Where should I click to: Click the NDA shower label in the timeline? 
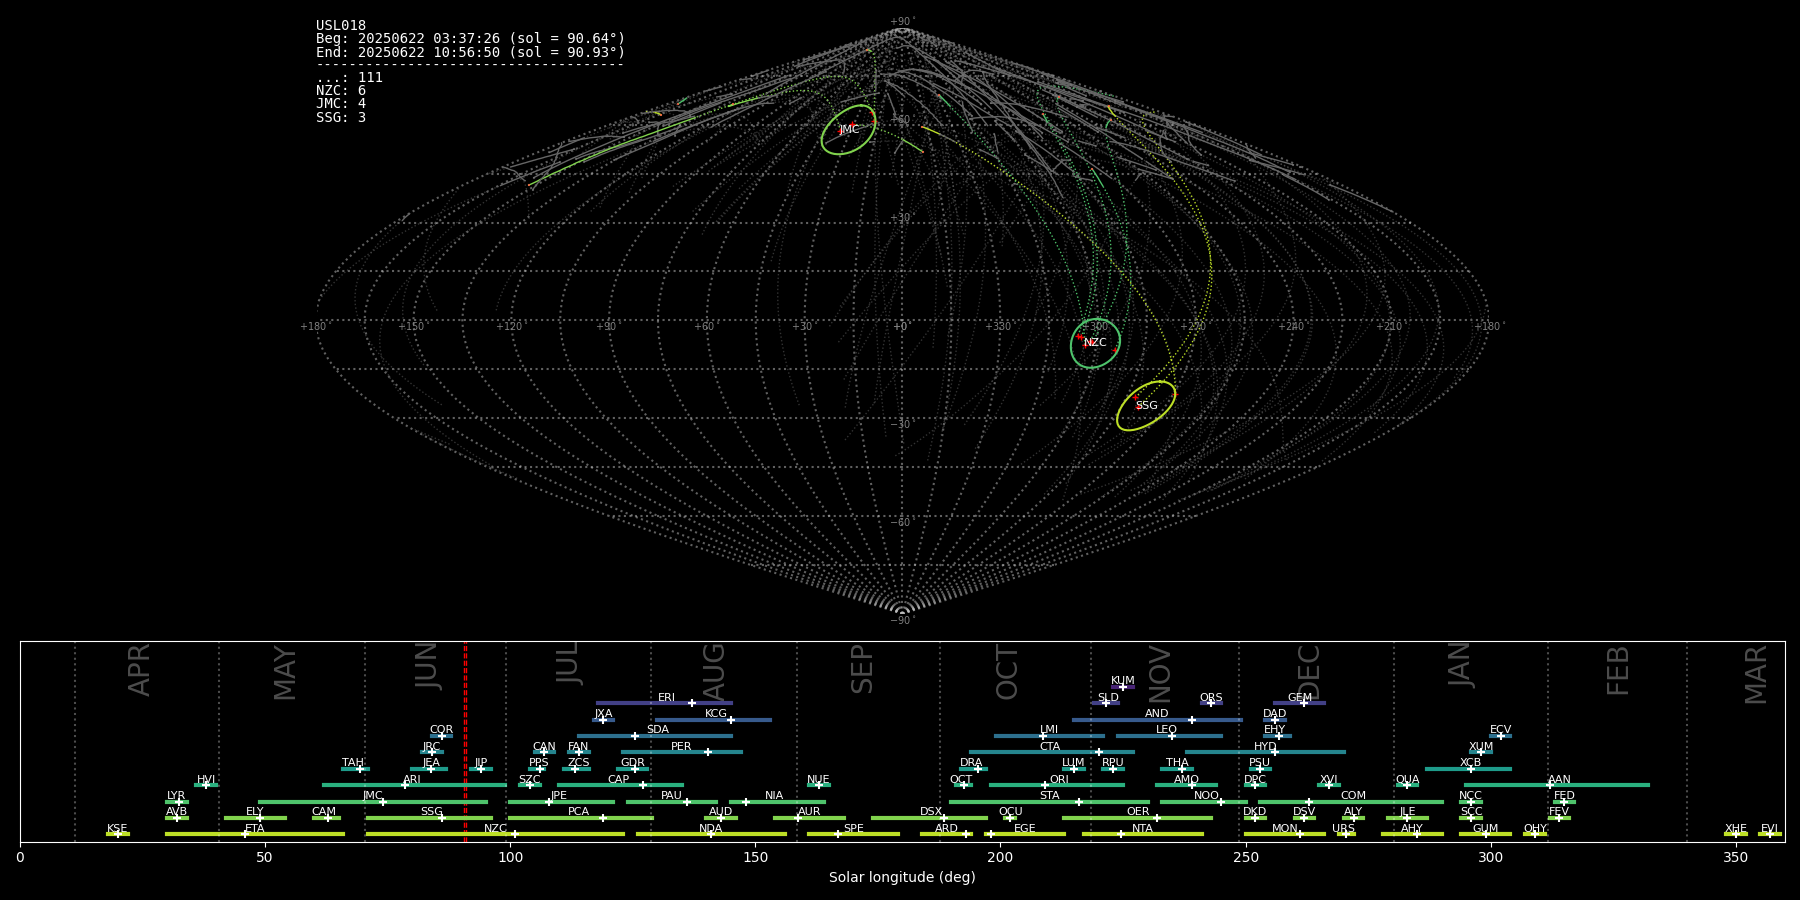711,829
